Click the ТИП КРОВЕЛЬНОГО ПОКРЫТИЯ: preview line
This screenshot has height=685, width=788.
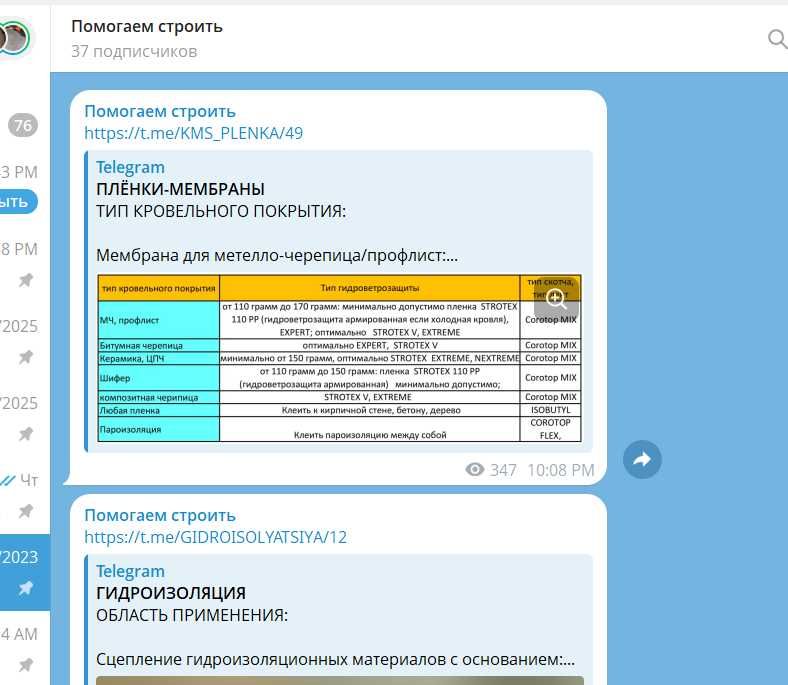coord(221,211)
